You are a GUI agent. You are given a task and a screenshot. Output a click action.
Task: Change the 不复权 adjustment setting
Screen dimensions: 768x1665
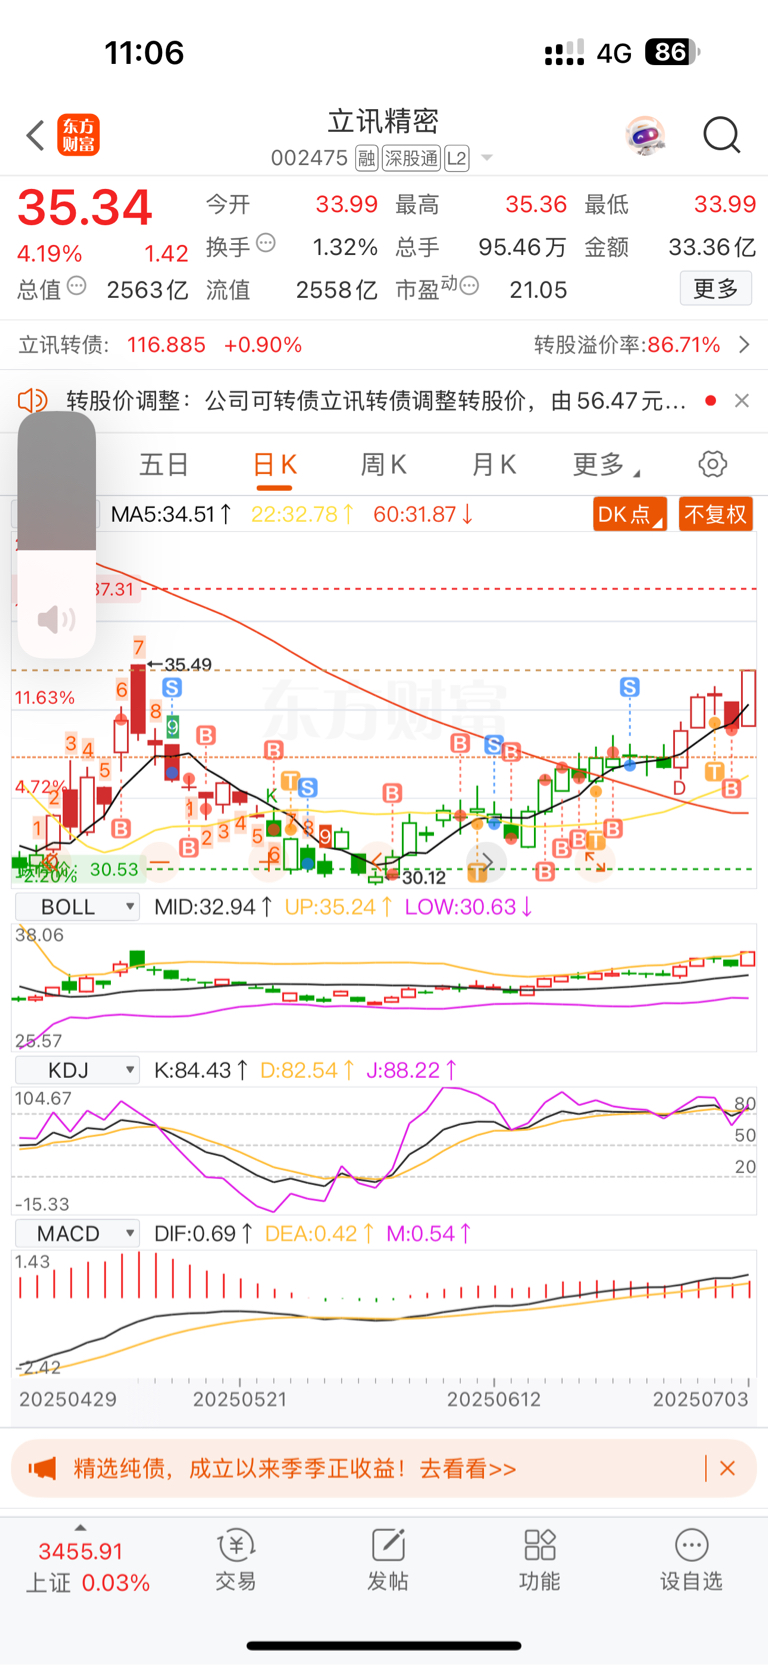716,515
